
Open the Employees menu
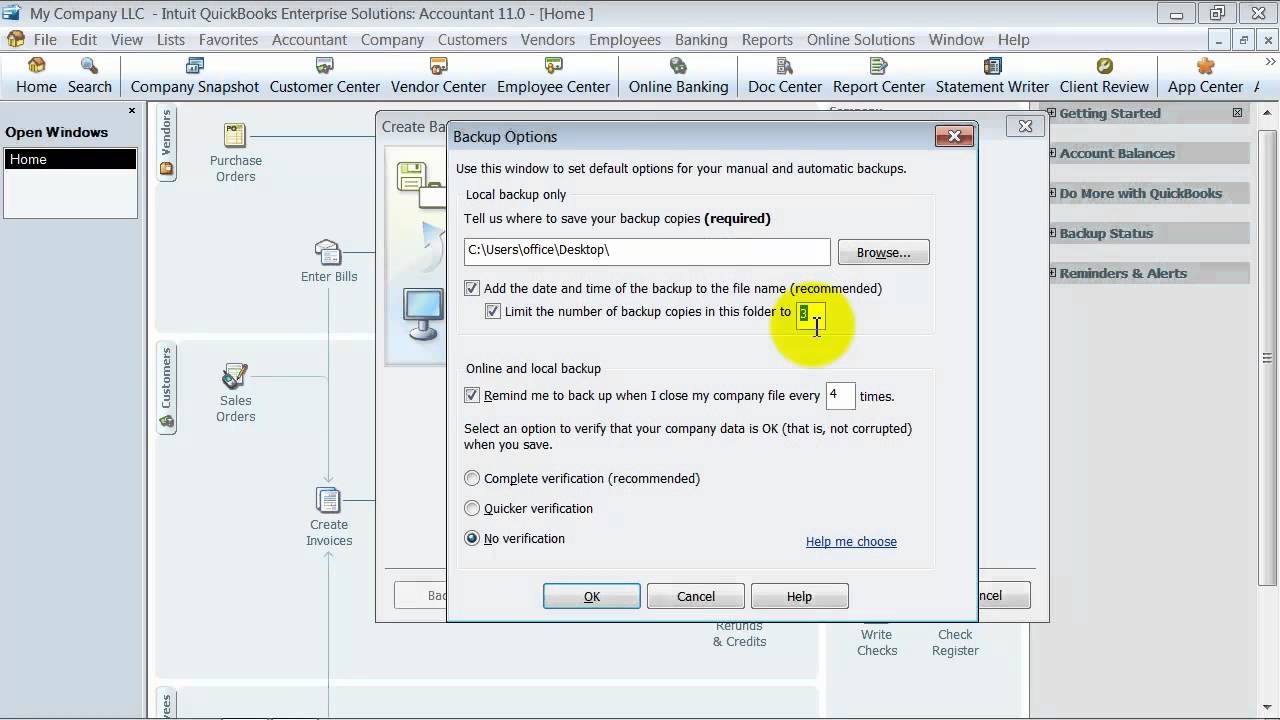point(625,40)
